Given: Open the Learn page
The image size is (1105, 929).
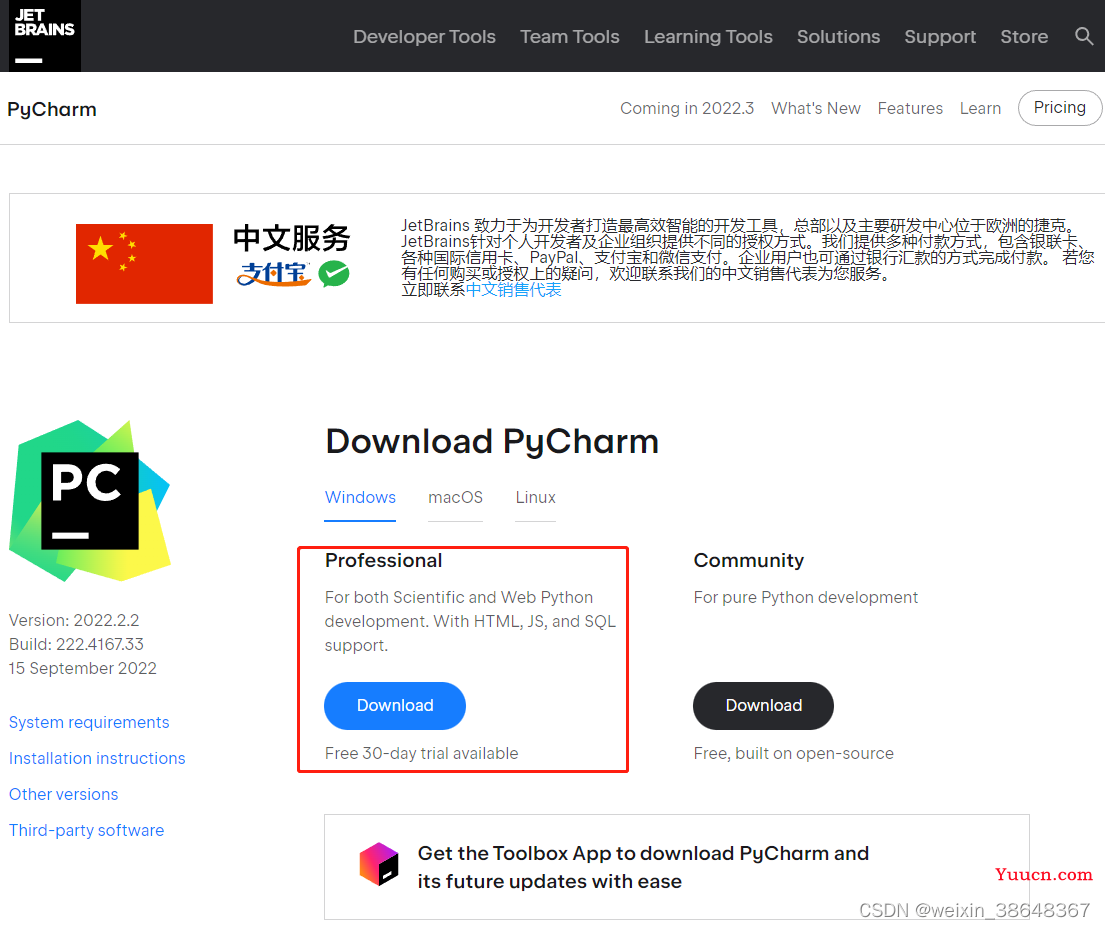Looking at the screenshot, I should point(980,108).
